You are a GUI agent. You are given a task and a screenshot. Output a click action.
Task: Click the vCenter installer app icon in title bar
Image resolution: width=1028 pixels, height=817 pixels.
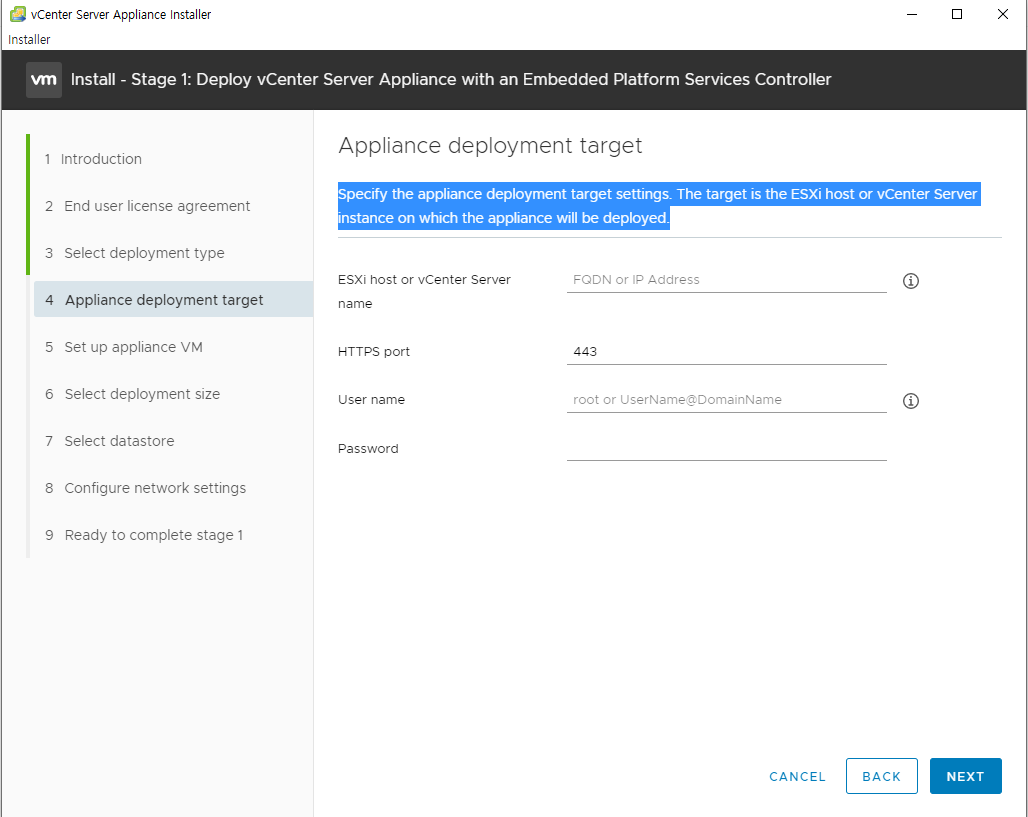point(18,14)
